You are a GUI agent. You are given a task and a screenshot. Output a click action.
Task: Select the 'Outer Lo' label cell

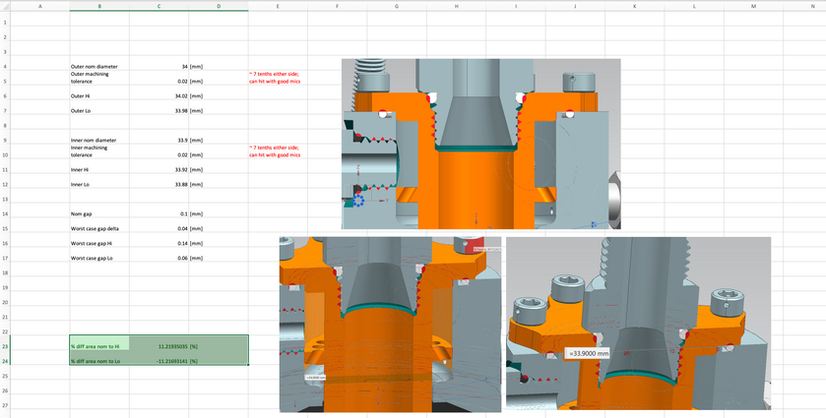99,111
